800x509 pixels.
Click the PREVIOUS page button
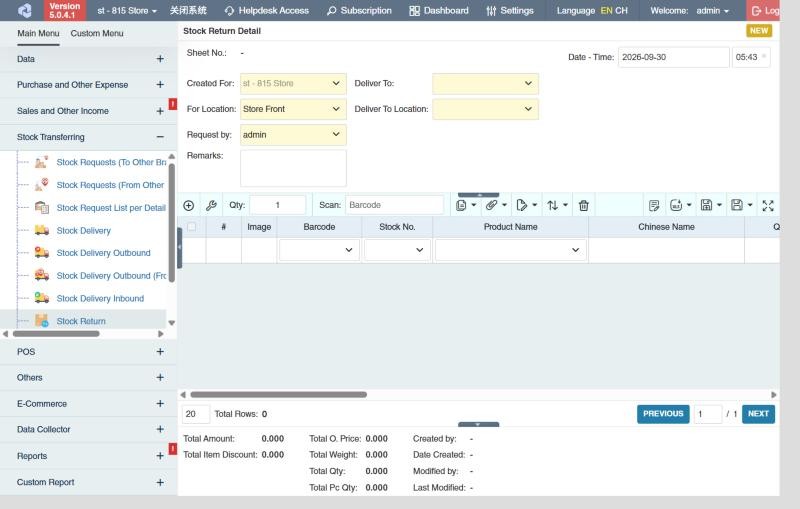pyautogui.click(x=663, y=414)
